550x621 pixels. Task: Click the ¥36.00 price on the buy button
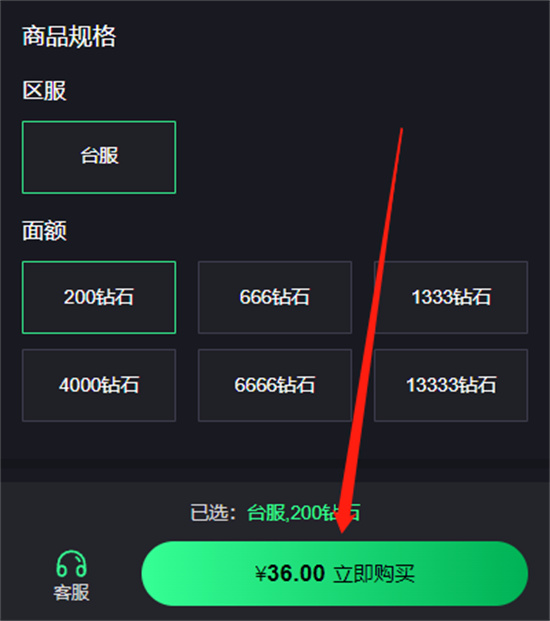click(x=290, y=573)
